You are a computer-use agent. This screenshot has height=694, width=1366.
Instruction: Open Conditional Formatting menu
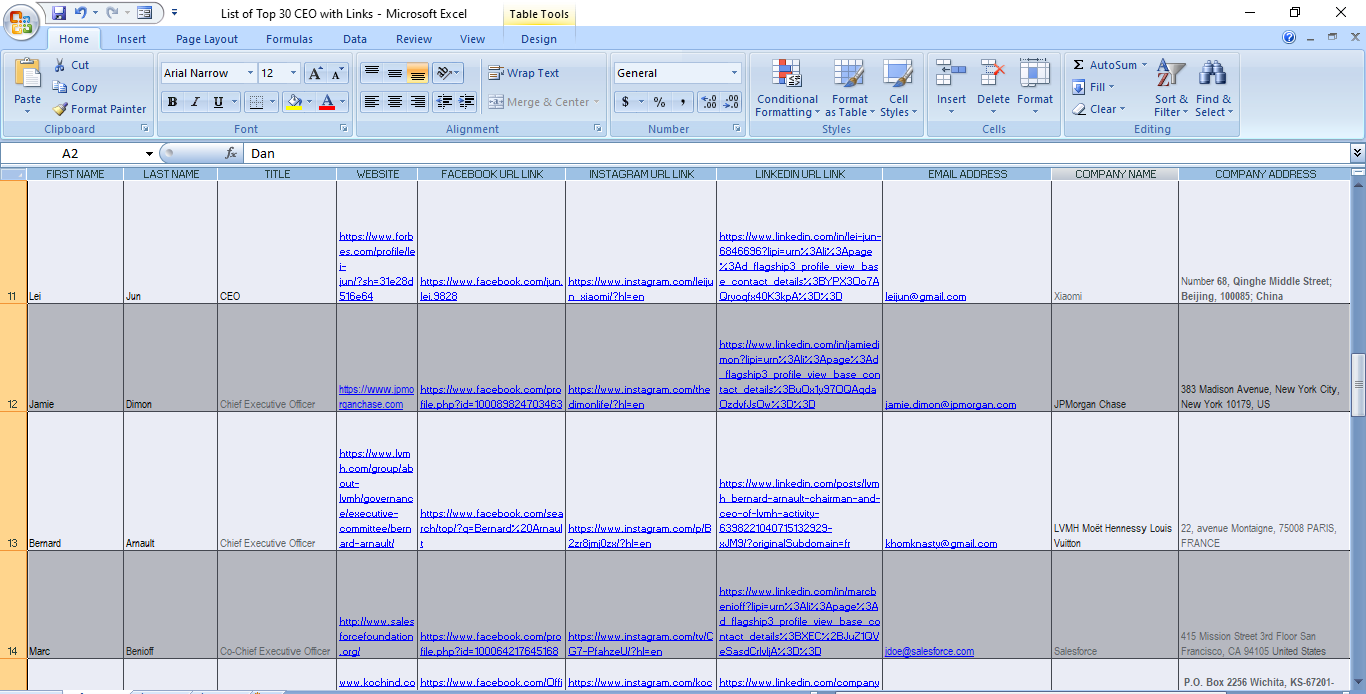click(787, 88)
